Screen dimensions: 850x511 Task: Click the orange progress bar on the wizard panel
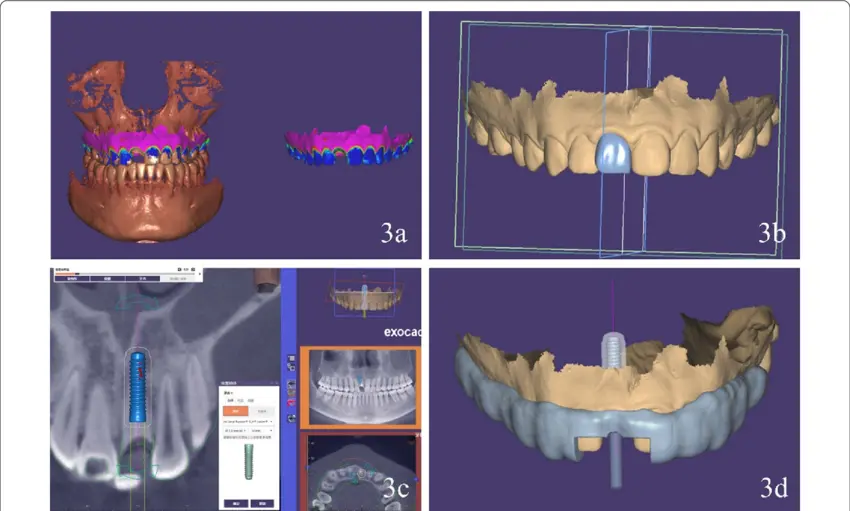pyautogui.click(x=66, y=274)
